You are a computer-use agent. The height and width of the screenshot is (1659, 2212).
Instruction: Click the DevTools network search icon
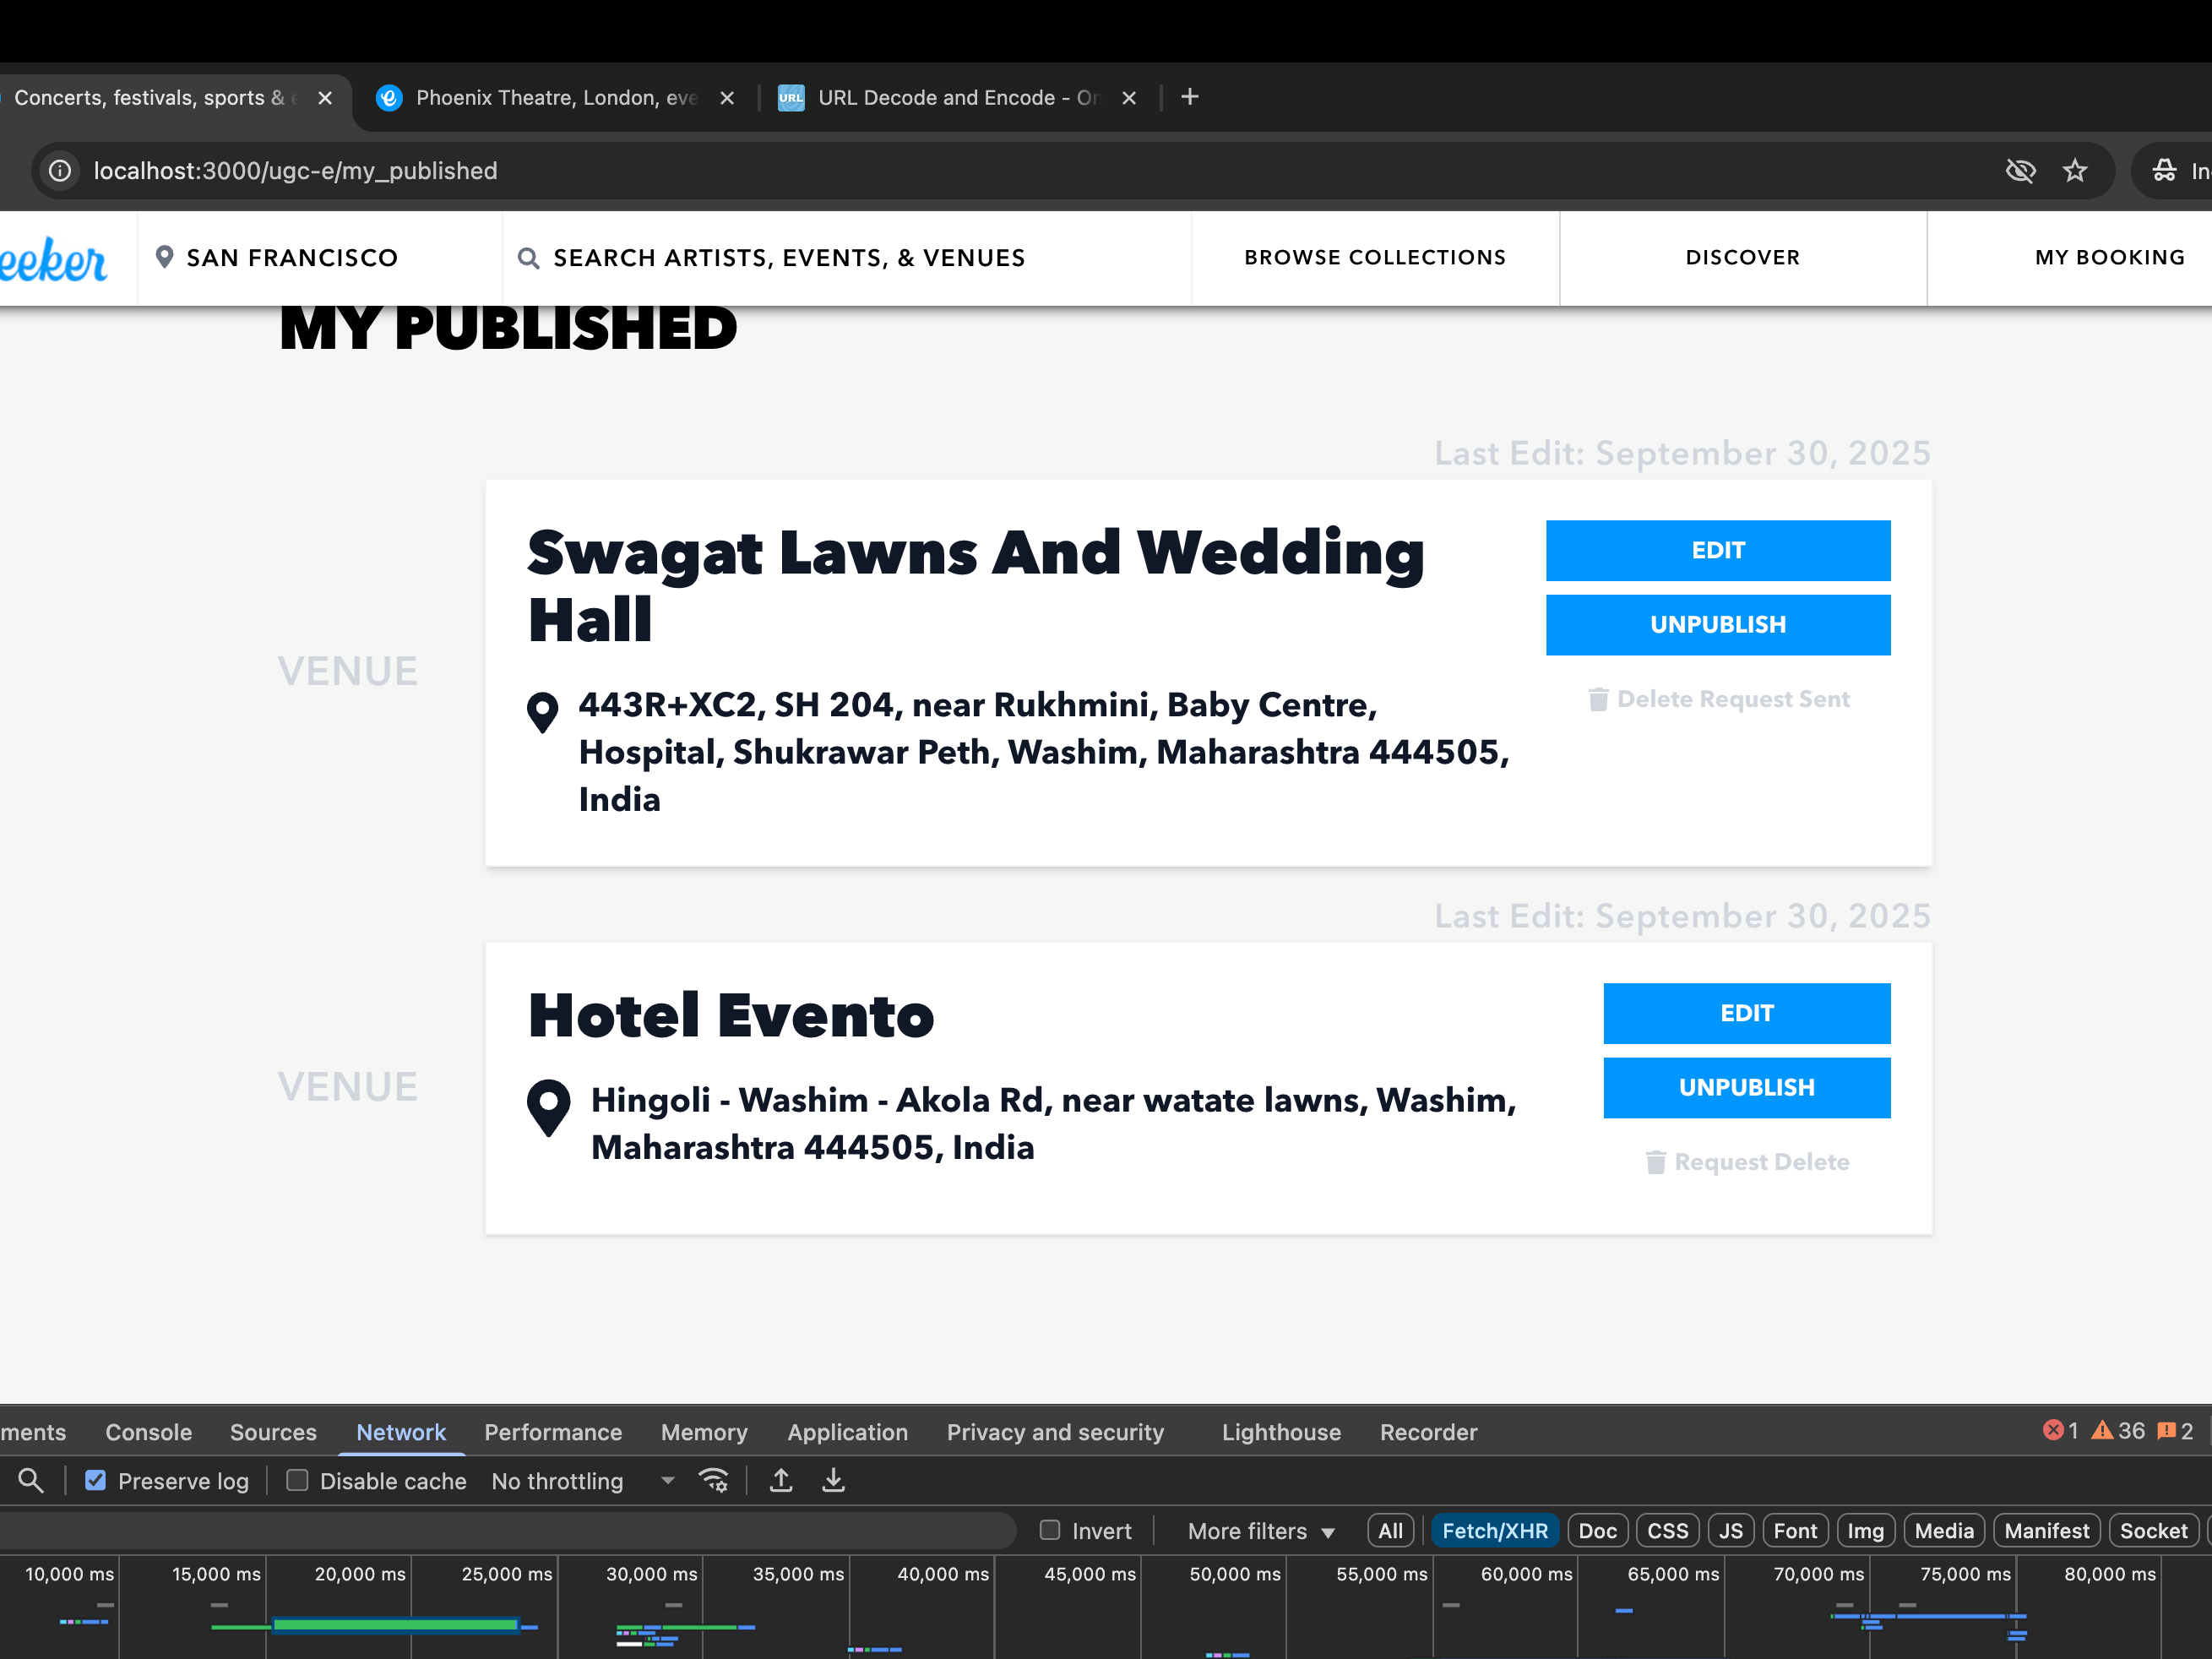pos(30,1480)
